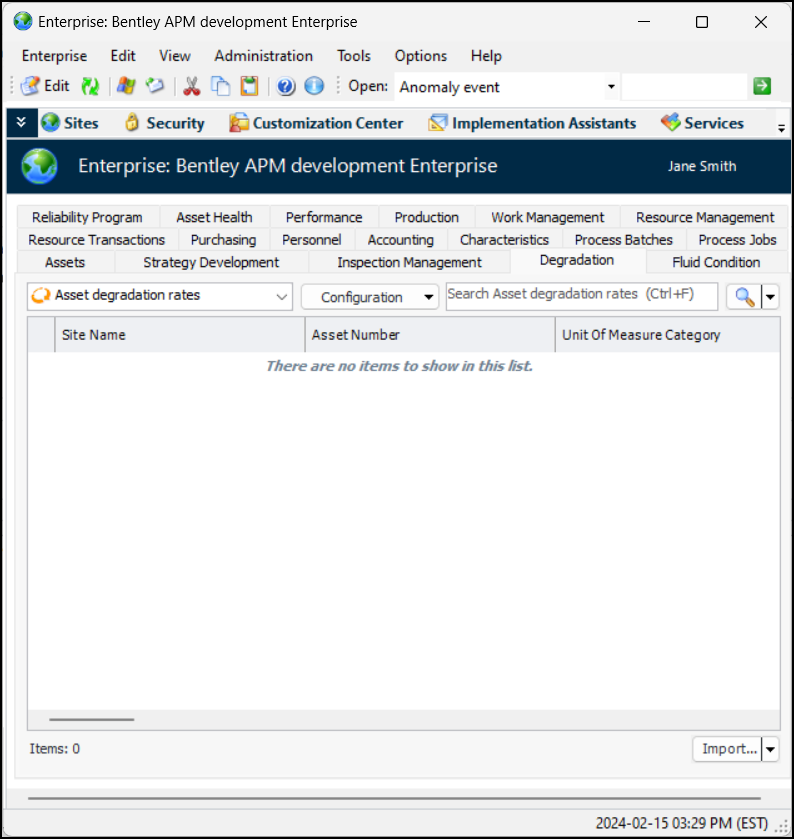Click the Copy pages icon

point(220,86)
